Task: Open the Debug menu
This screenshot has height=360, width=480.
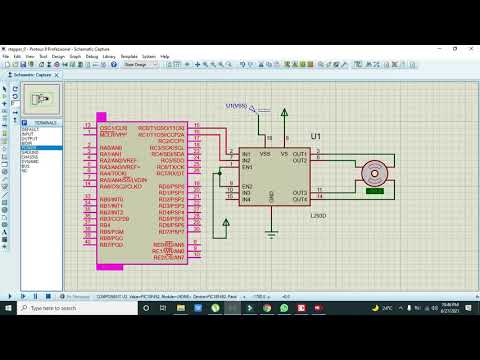Action: 92,56
